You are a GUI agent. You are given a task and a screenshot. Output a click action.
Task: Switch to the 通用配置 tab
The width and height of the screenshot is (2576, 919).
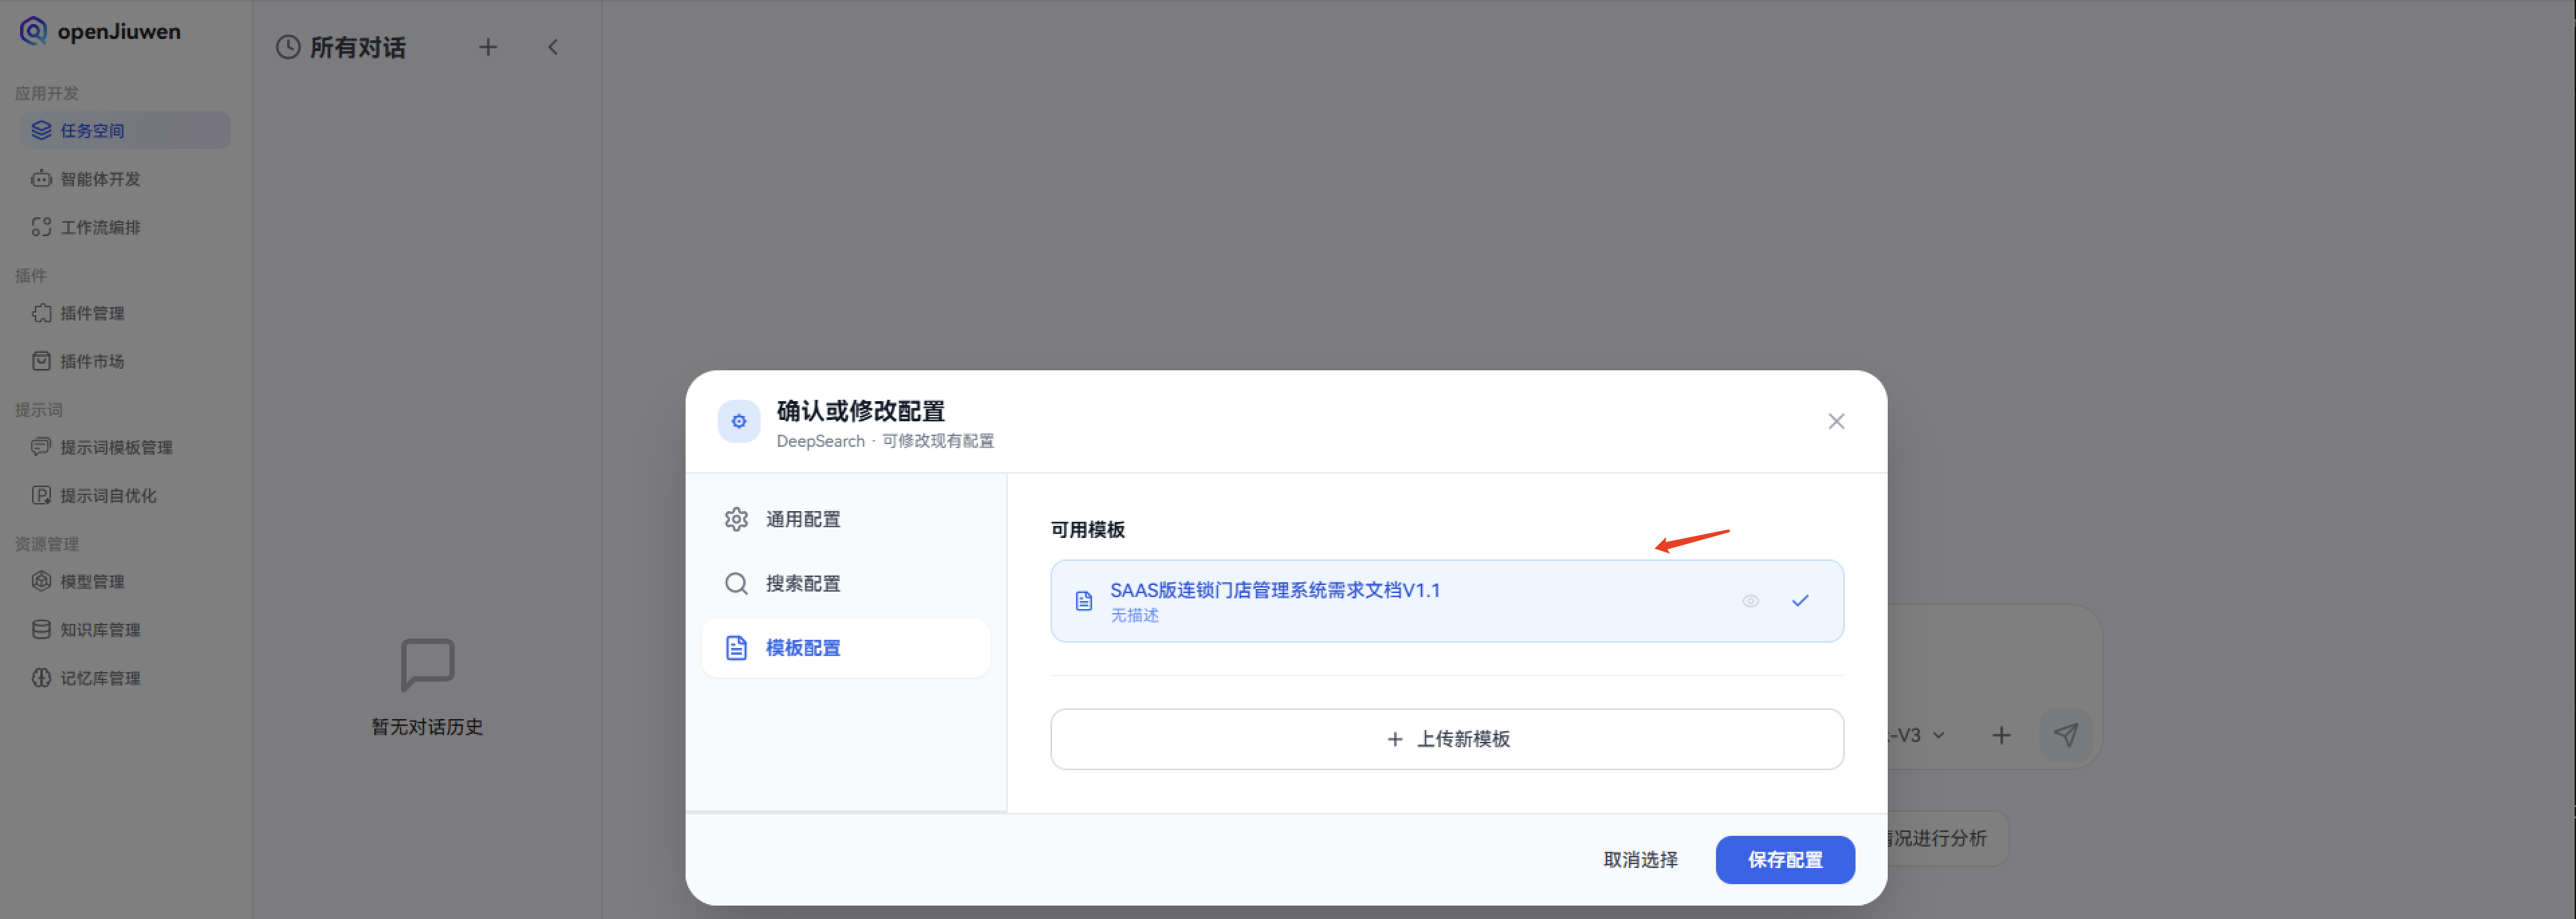coord(803,518)
